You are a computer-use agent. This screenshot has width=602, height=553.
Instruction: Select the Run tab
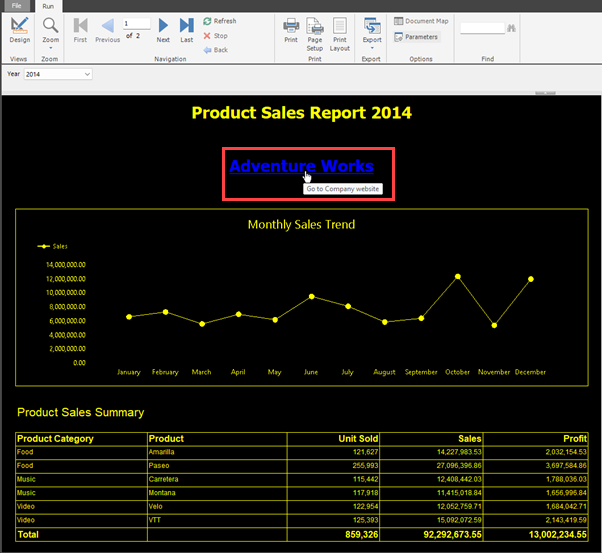(48, 6)
